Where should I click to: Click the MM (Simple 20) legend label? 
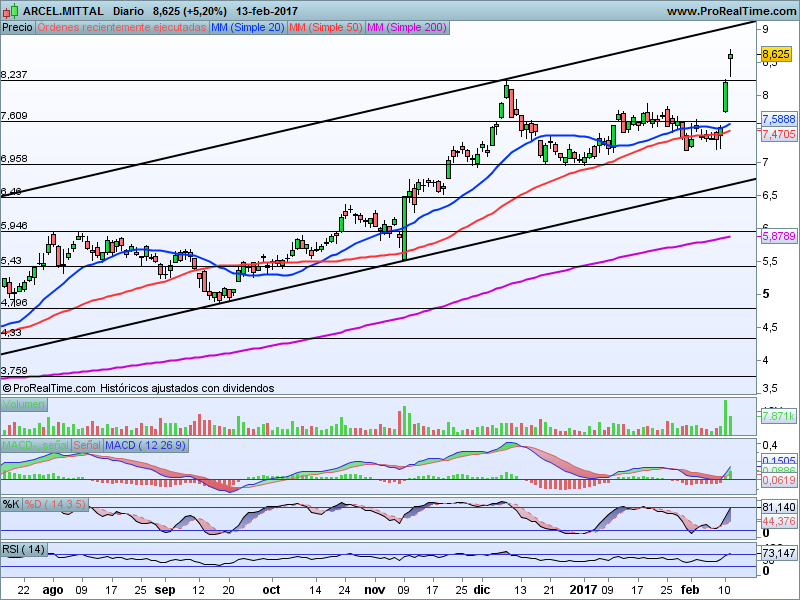248,28
